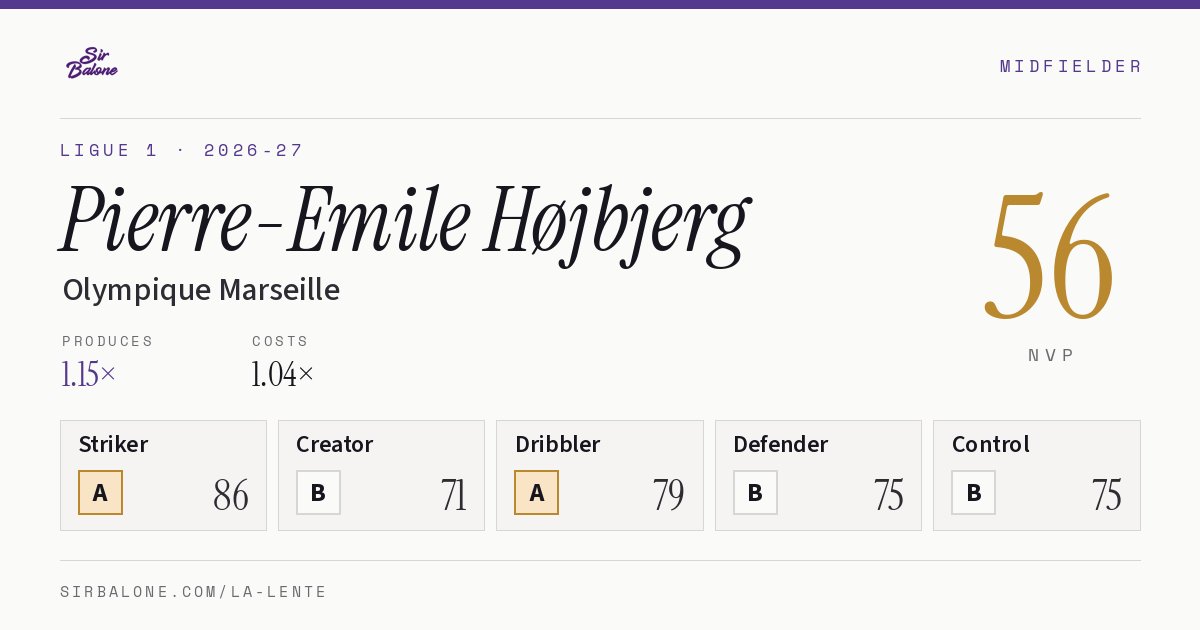This screenshot has width=1200, height=630.
Task: Click the Olympique Marseille club name
Action: 201,290
